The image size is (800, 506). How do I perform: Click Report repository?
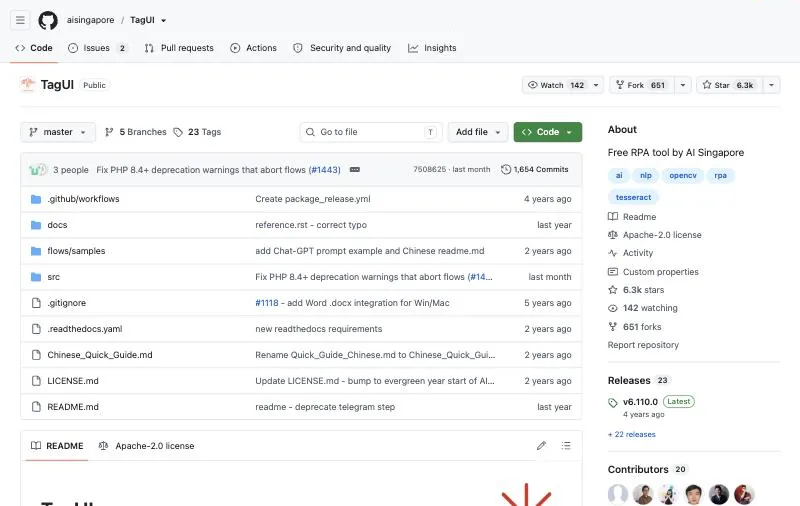(643, 345)
